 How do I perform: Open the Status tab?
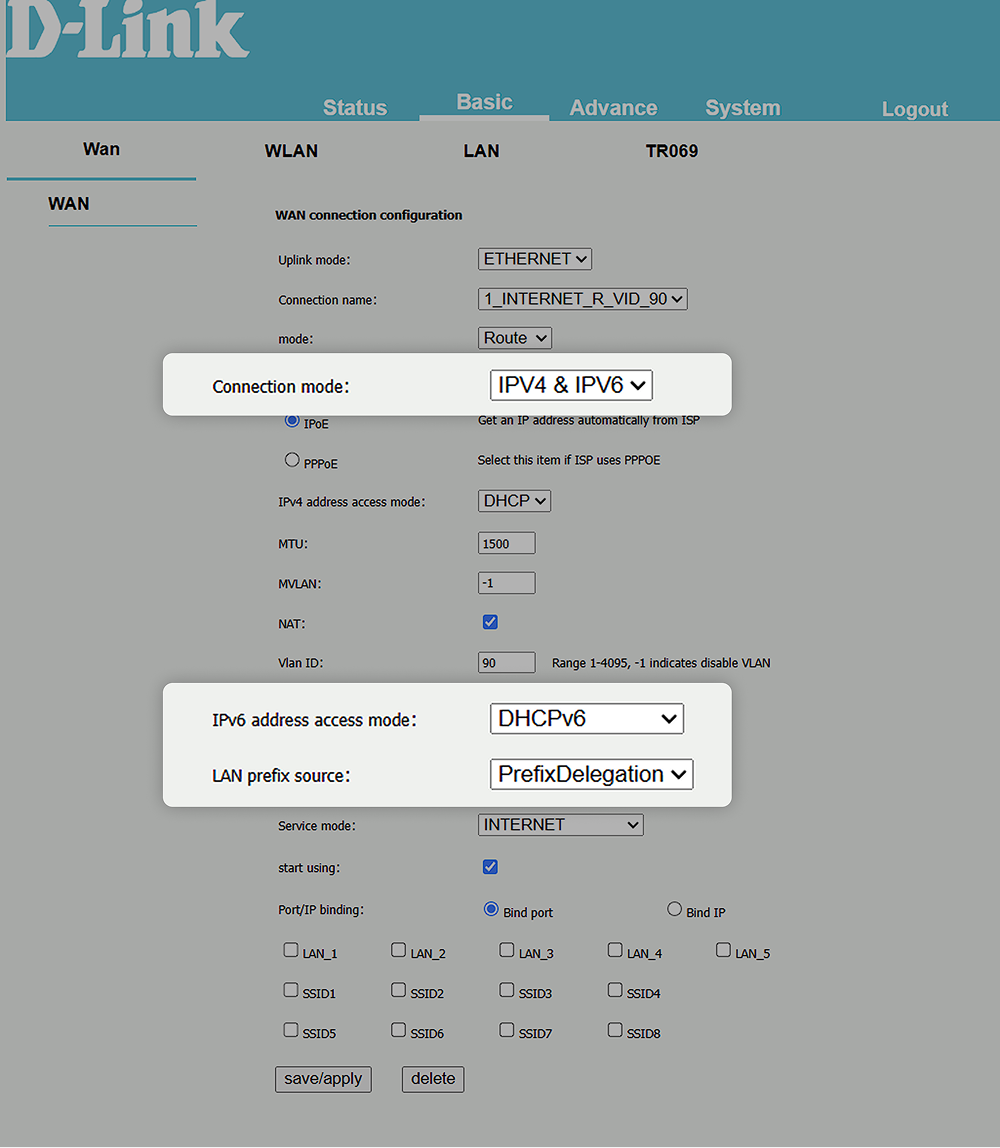point(355,108)
